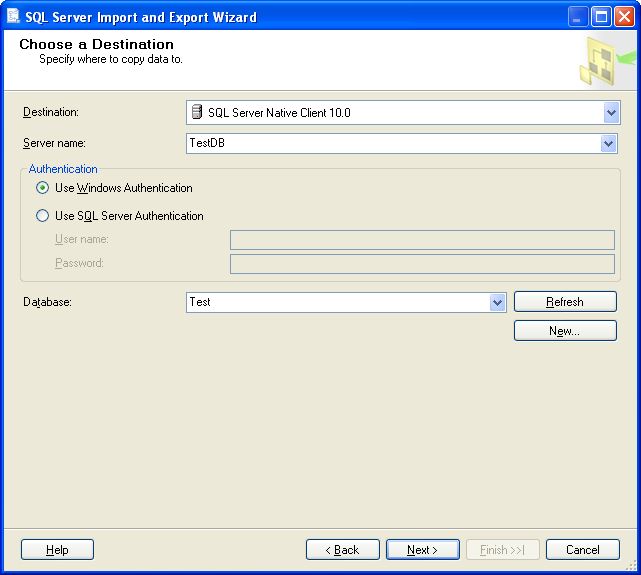The height and width of the screenshot is (575, 641).
Task: Click the New... database button
Action: (565, 331)
